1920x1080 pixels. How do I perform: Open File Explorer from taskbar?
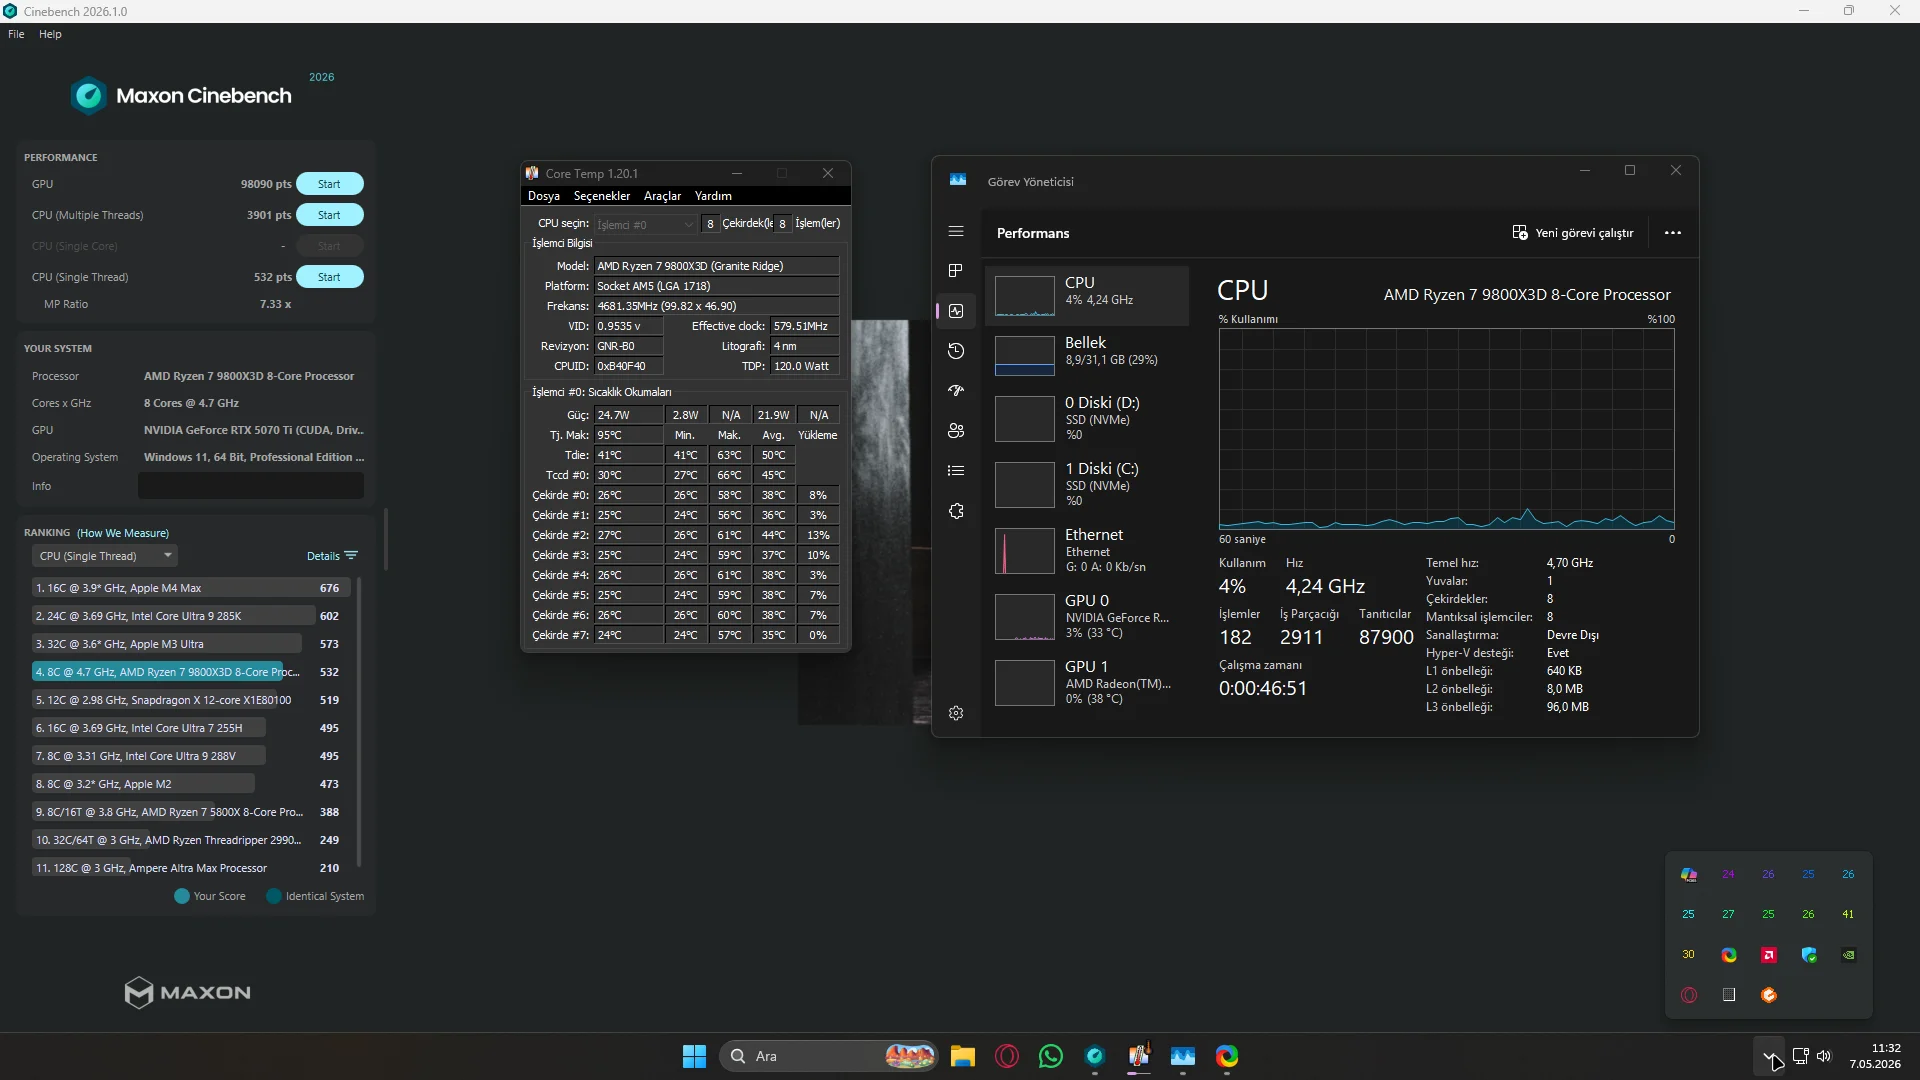(963, 1056)
